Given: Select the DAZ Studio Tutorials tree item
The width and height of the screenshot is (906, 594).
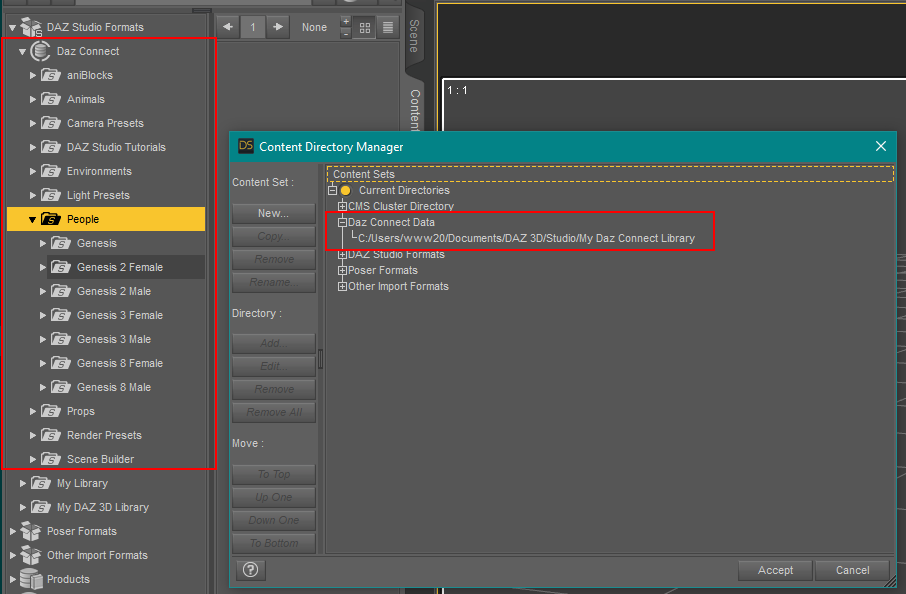Looking at the screenshot, I should click(x=116, y=147).
